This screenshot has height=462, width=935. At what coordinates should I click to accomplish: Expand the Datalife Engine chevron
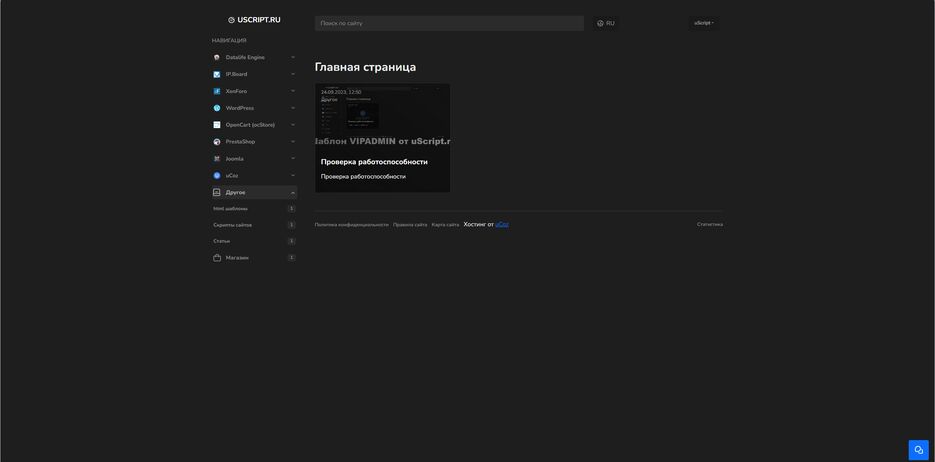coord(293,57)
